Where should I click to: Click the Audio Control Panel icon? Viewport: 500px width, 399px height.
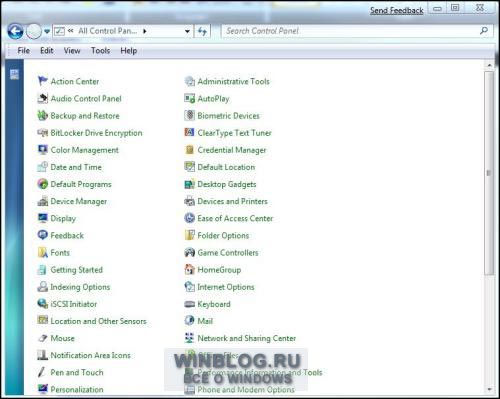[43, 98]
